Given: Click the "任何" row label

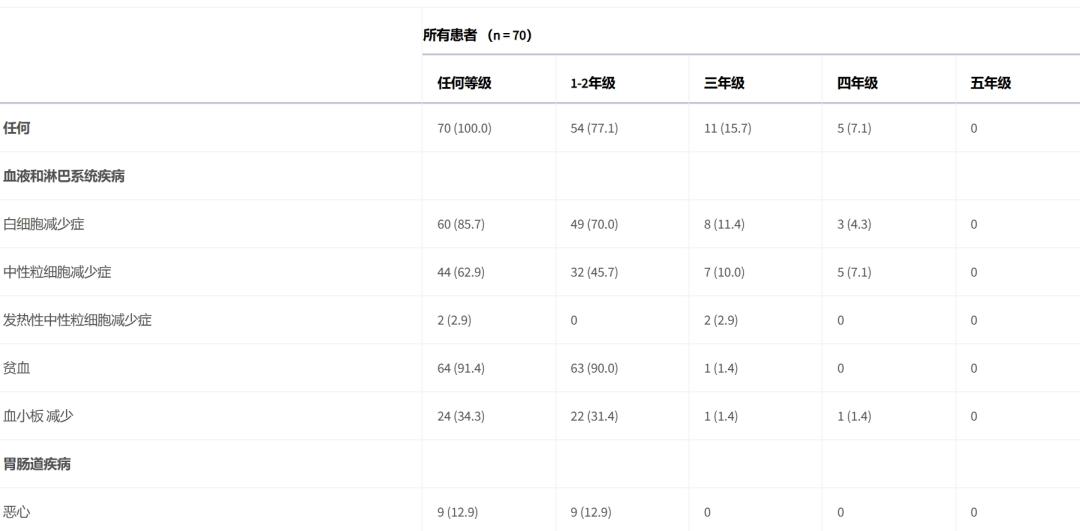Looking at the screenshot, I should [17, 128].
